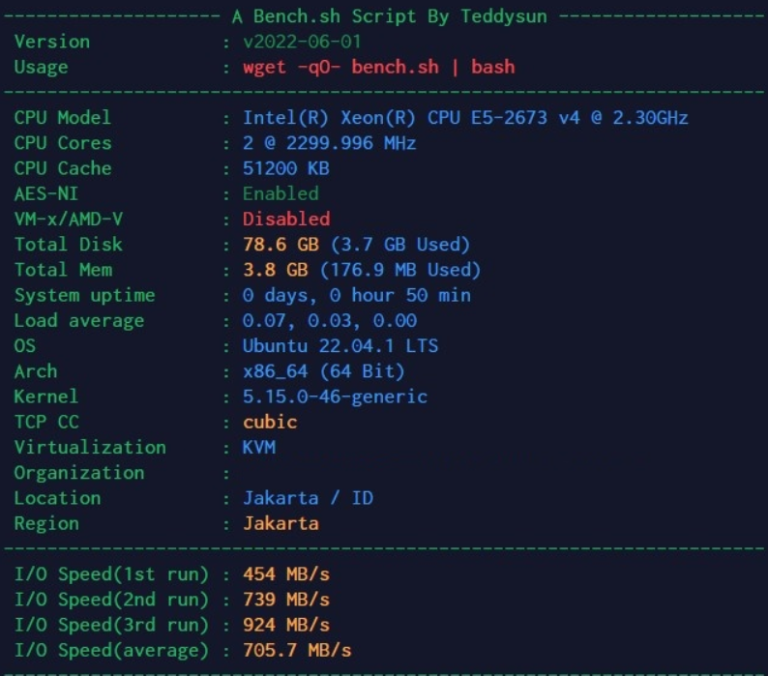Click the System uptime value
This screenshot has height=676, width=768.
[x=356, y=295]
